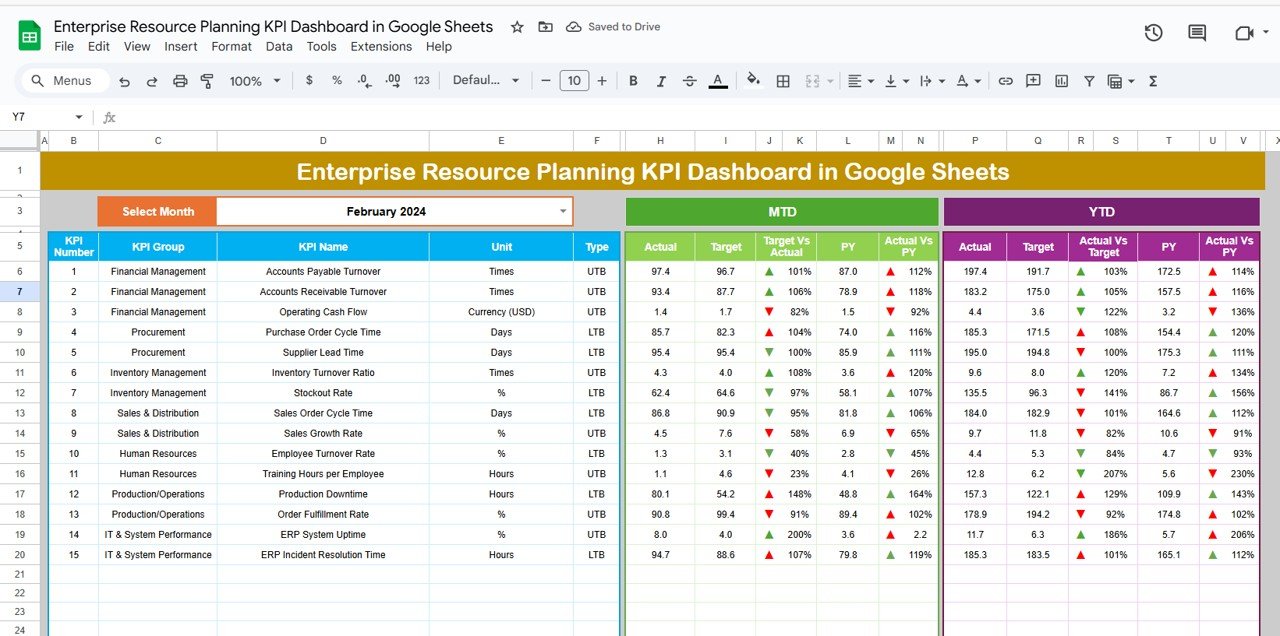Click the video meeting camera icon
The image size is (1280, 636).
click(x=1244, y=33)
